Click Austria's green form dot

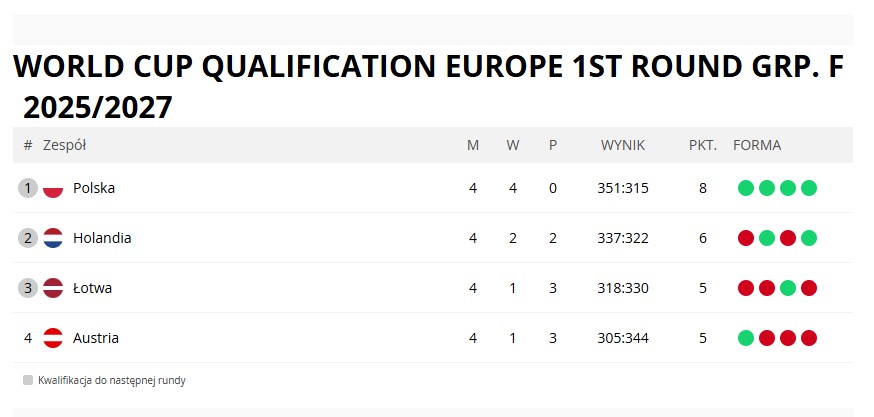(x=746, y=338)
